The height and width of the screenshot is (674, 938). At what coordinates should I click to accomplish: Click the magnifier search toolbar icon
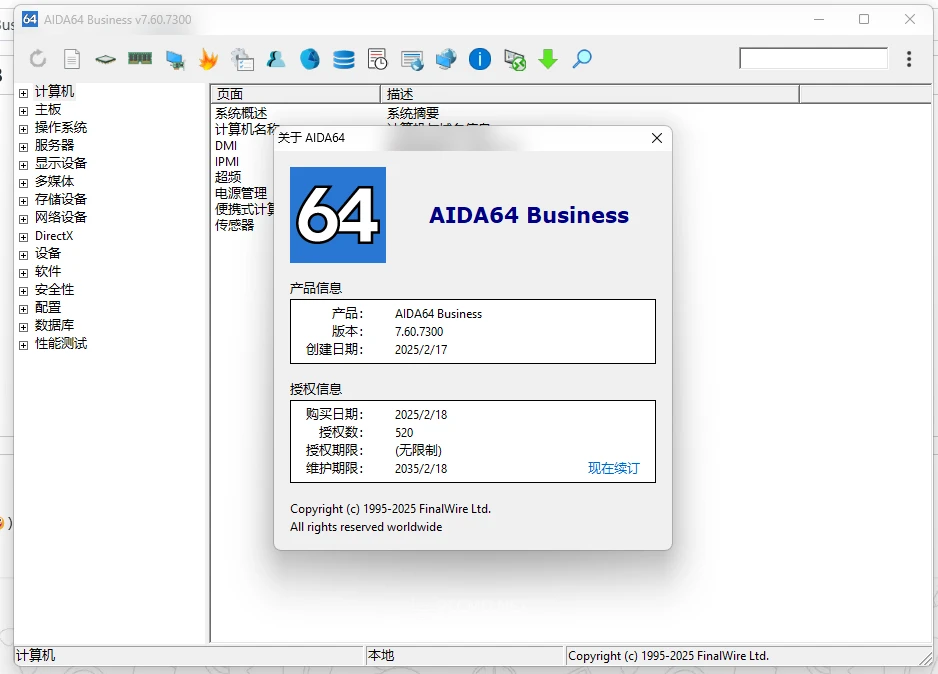[x=582, y=59]
